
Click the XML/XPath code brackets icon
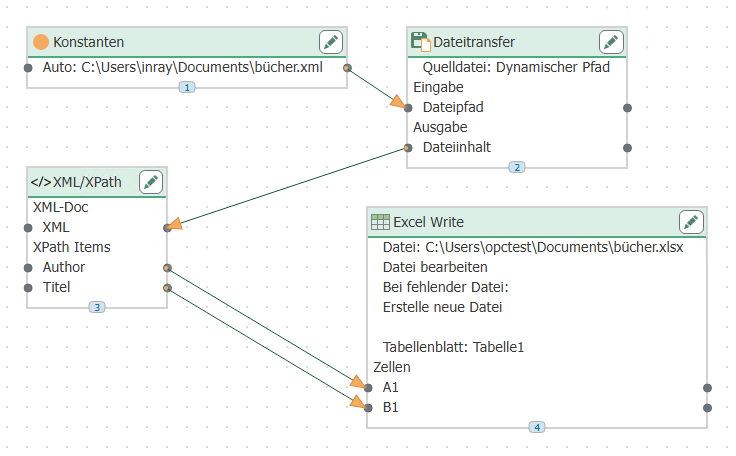(x=41, y=182)
